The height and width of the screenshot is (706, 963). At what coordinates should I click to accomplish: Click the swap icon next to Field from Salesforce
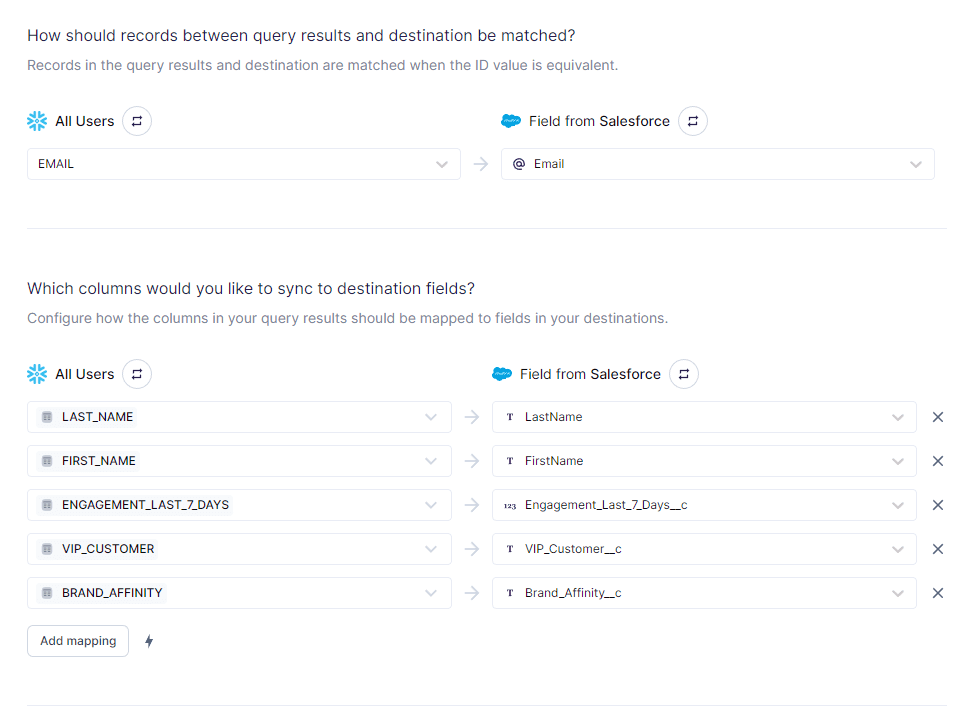tap(692, 120)
